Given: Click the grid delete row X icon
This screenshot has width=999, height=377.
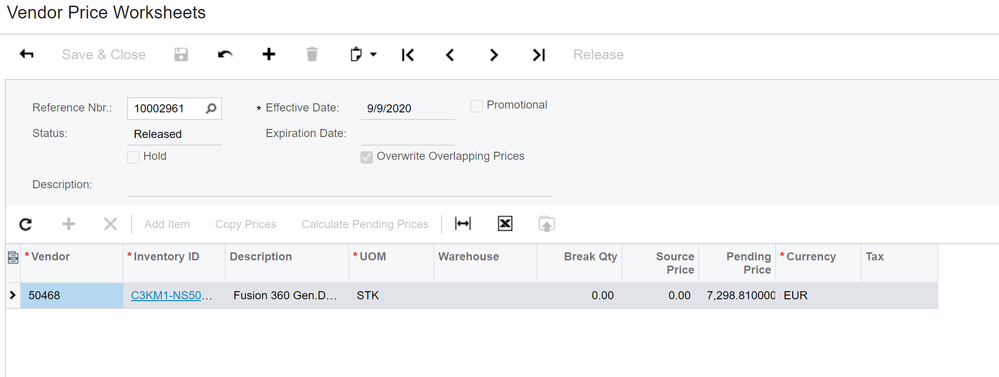Looking at the screenshot, I should click(x=110, y=224).
